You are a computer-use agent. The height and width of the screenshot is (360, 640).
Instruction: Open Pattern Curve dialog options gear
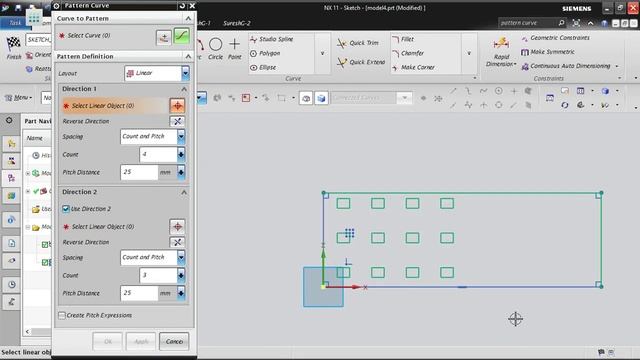(57, 6)
